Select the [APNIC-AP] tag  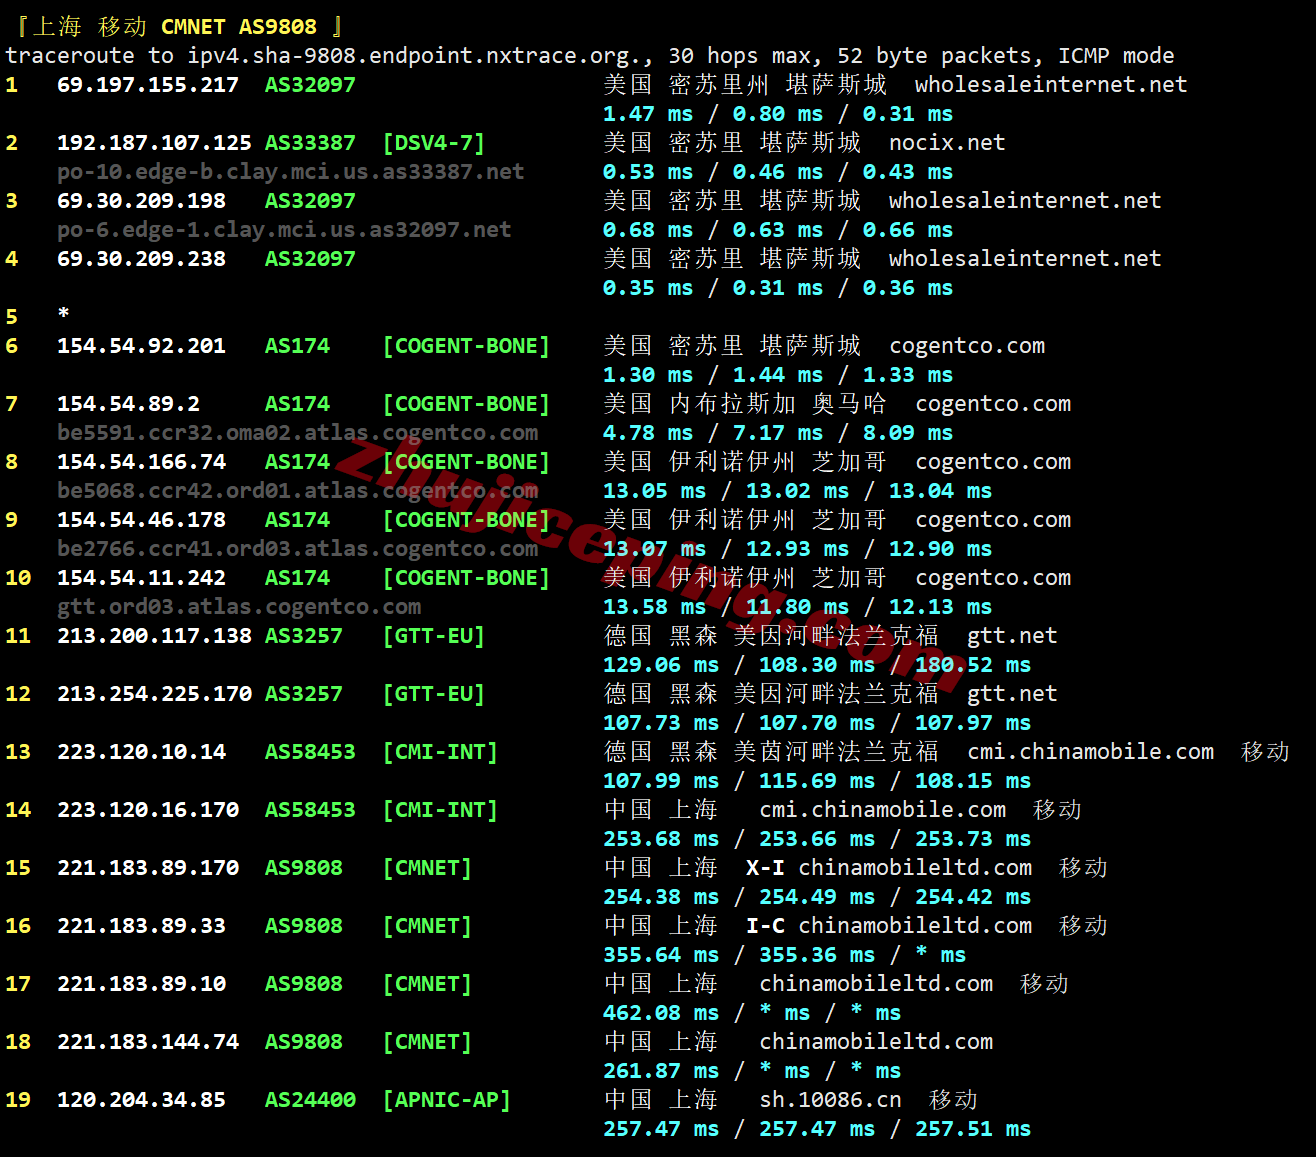[x=447, y=1100]
